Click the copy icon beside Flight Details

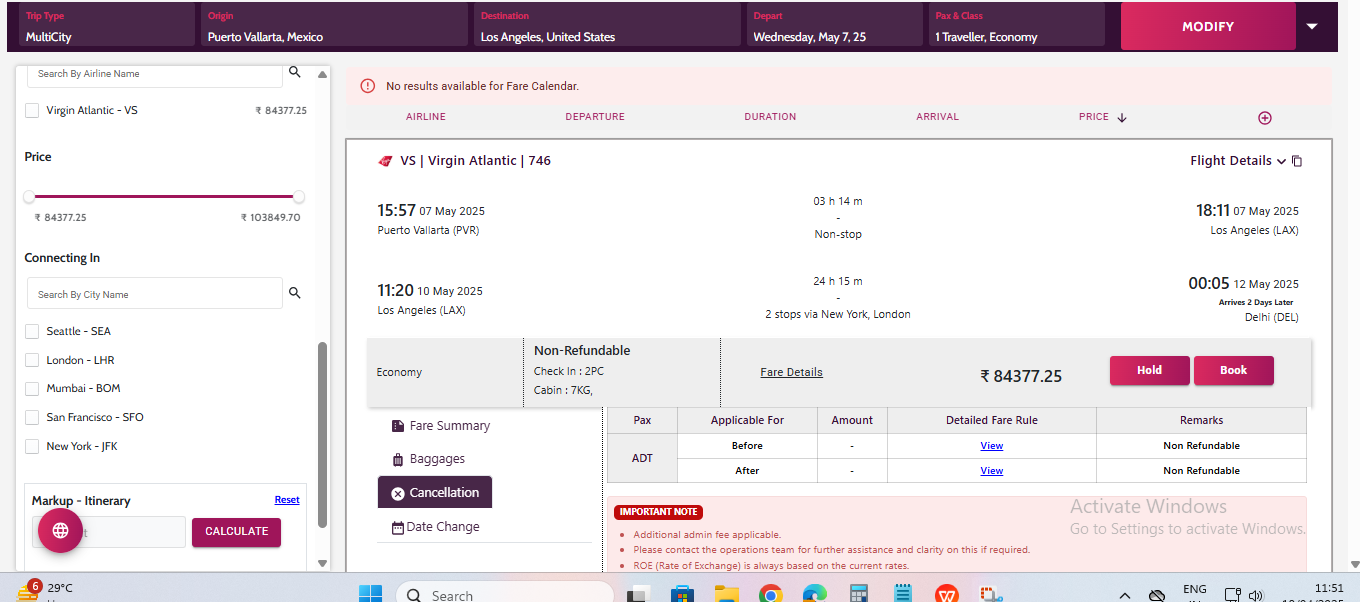tap(1297, 161)
